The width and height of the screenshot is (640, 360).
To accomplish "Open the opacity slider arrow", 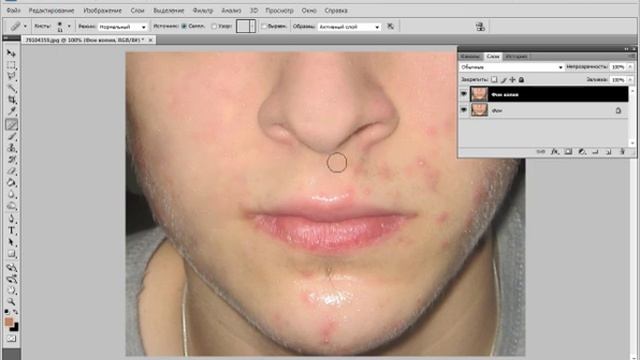I will pyautogui.click(x=630, y=67).
